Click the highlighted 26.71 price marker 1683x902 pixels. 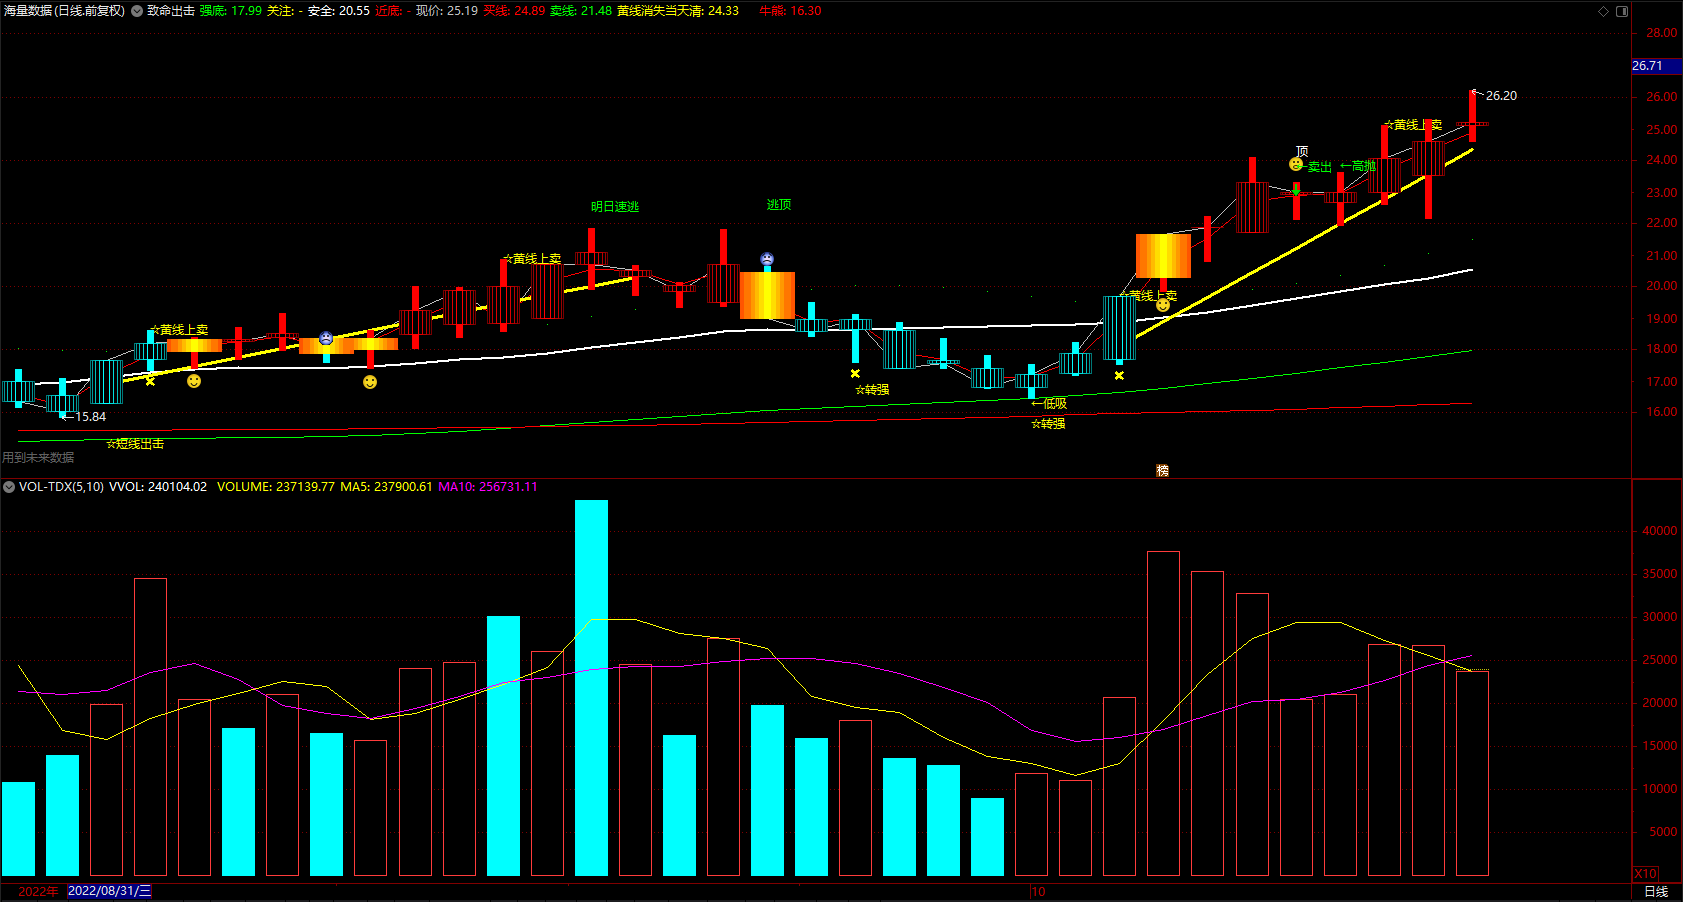point(1656,66)
